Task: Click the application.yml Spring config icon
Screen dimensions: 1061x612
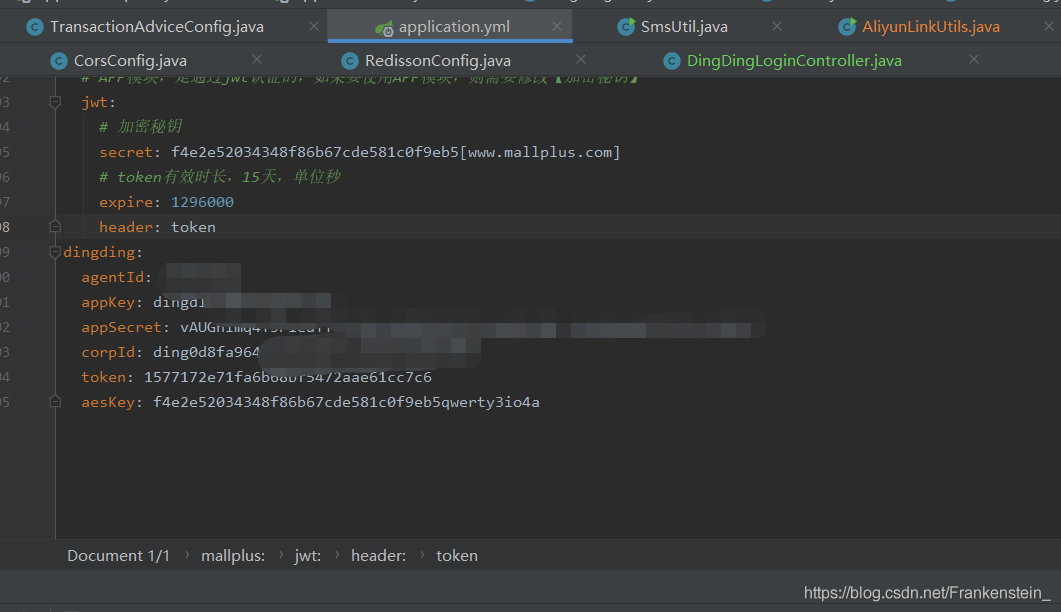Action: pyautogui.click(x=384, y=27)
